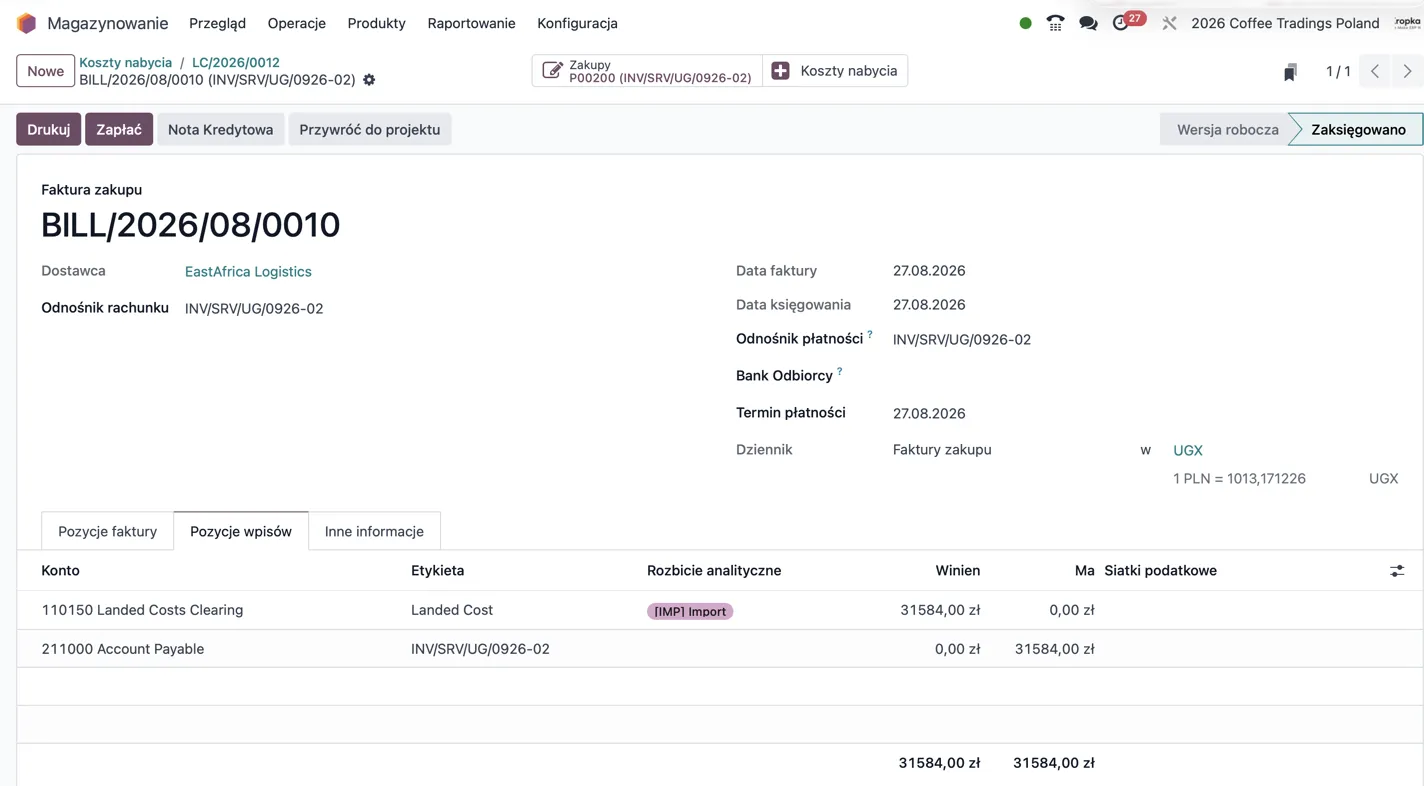Click the user avatar in the top corner

tap(1408, 23)
